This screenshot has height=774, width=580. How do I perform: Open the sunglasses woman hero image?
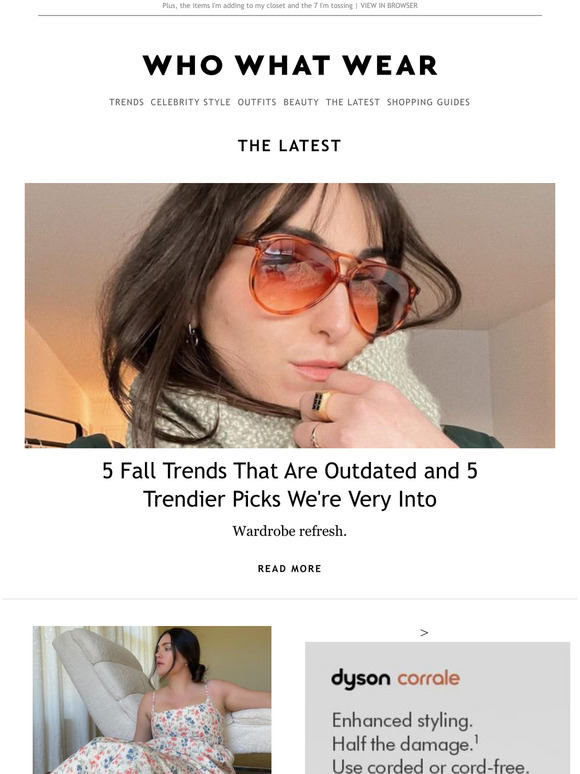click(290, 315)
